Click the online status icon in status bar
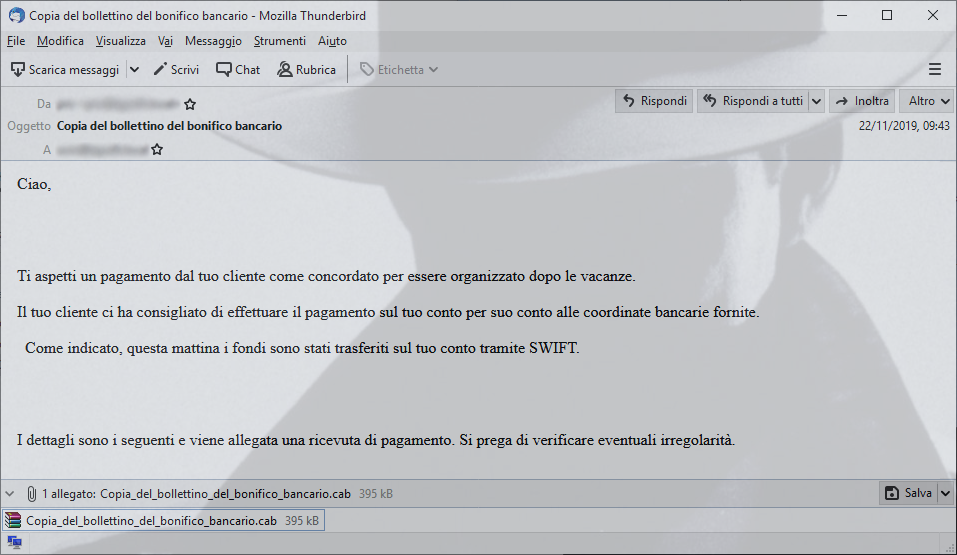Viewport: 957px width, 555px height. tap(14, 542)
